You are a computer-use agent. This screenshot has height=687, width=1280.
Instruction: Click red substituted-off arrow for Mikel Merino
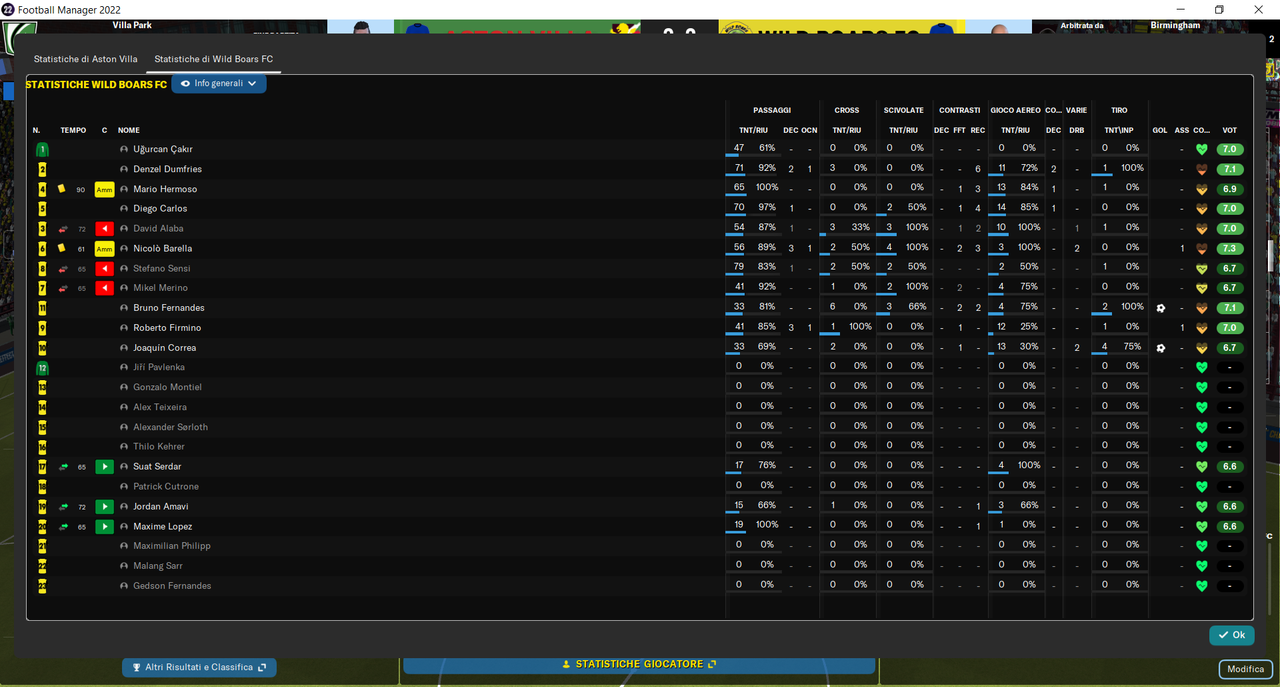point(104,288)
